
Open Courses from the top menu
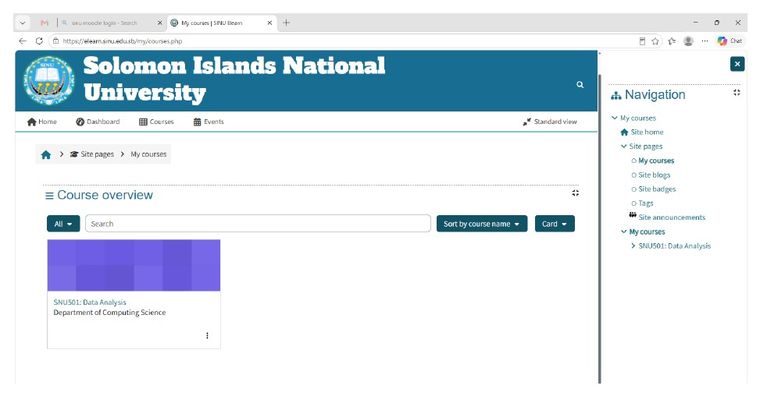coord(157,122)
